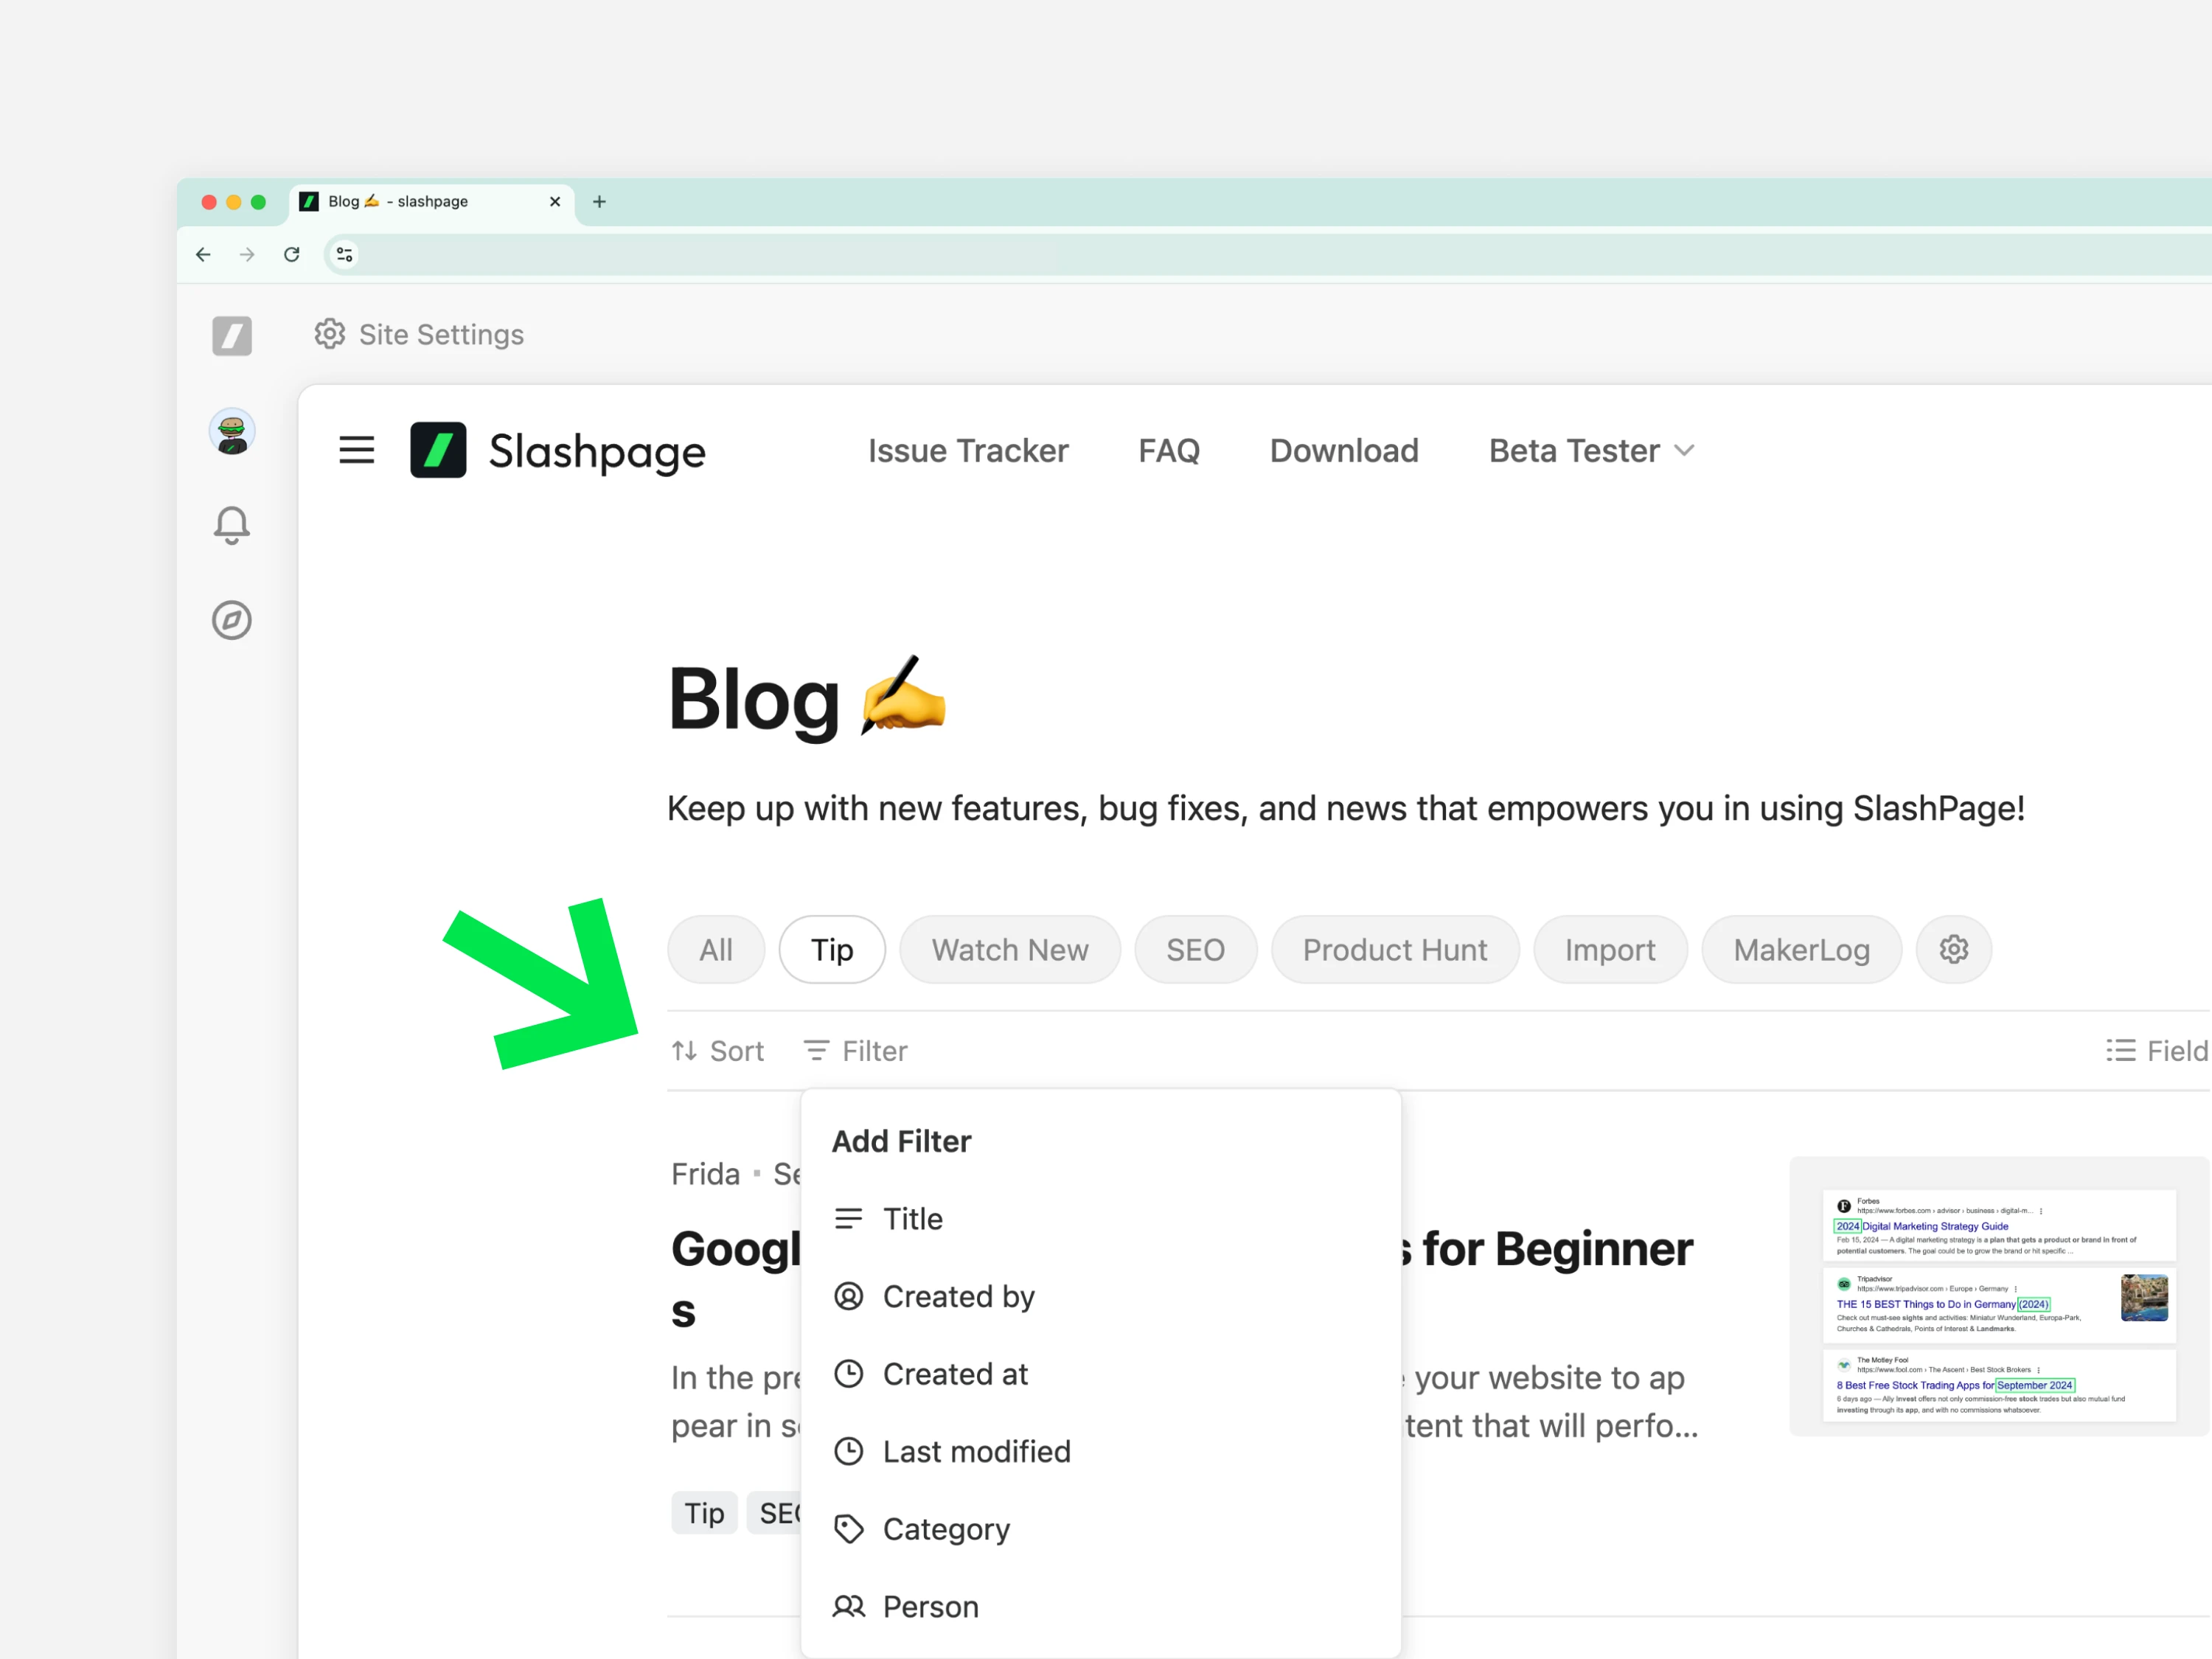Click the Sort arrows icon

(685, 1051)
